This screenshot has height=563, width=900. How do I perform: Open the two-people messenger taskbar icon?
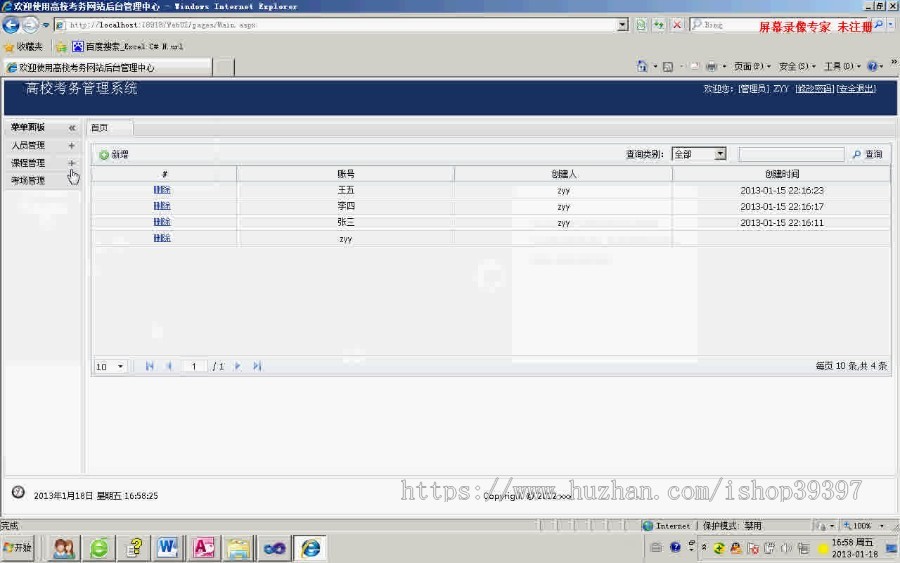click(x=63, y=548)
